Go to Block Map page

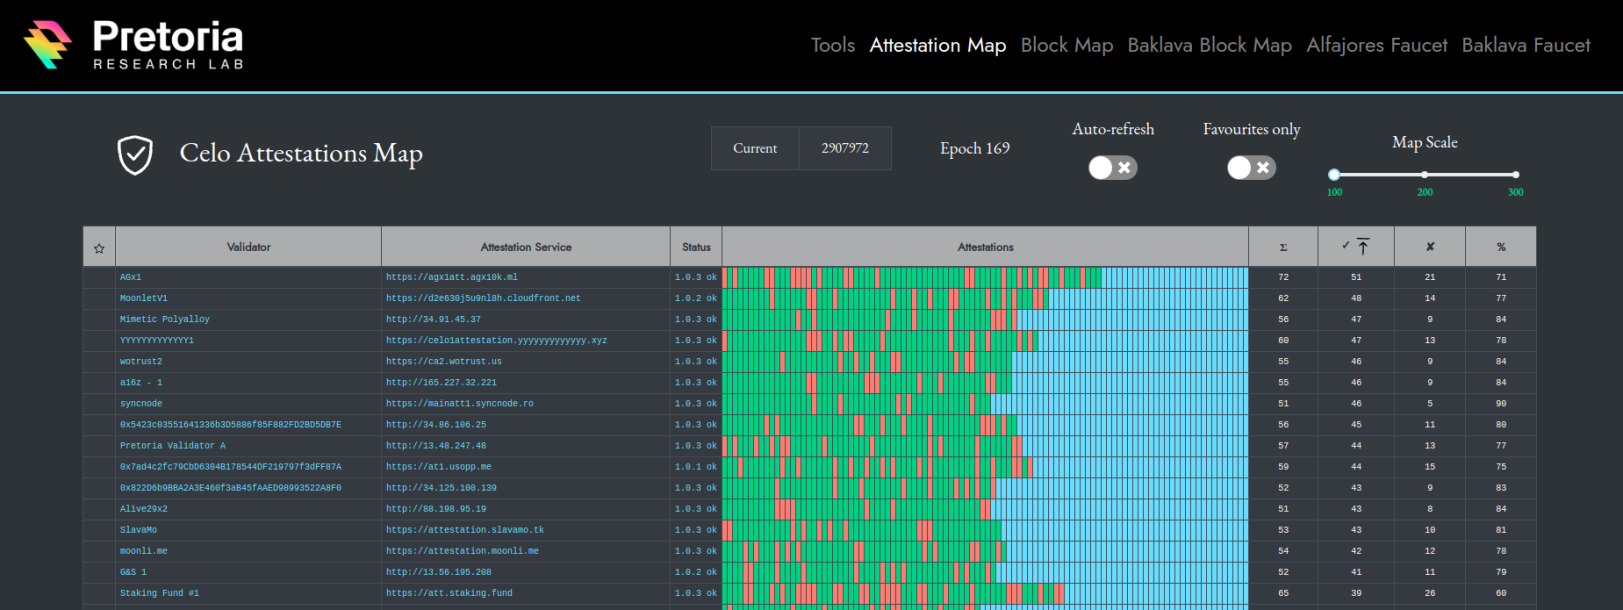click(x=1067, y=45)
